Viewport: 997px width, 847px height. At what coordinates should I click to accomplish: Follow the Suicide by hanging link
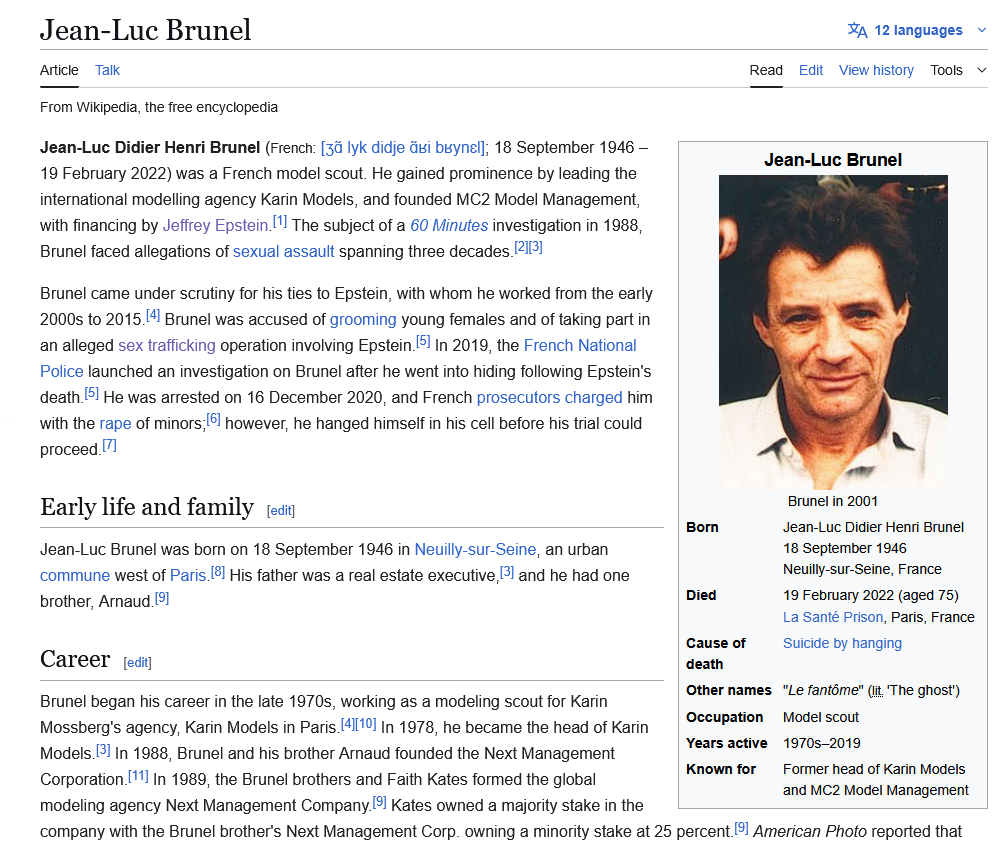[x=842, y=644]
